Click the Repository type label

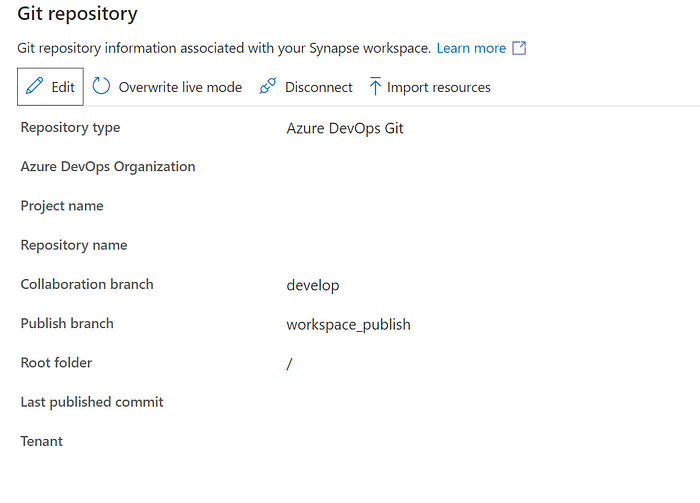71,128
